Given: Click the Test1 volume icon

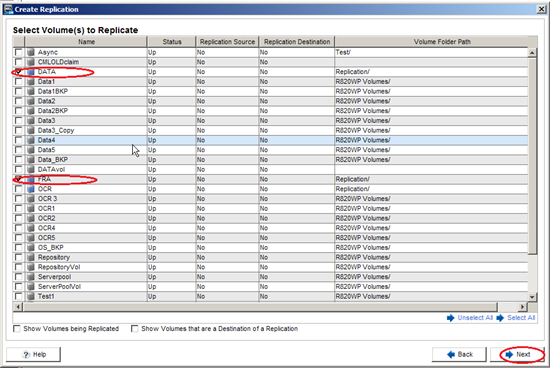Looking at the screenshot, I should tap(31, 296).
